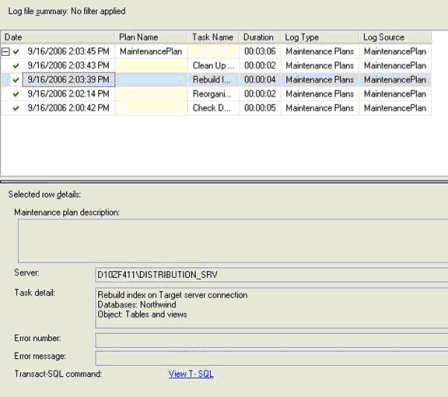This screenshot has height=397, width=448.
Task: Sort by the Task Name column header
Action: tap(213, 37)
